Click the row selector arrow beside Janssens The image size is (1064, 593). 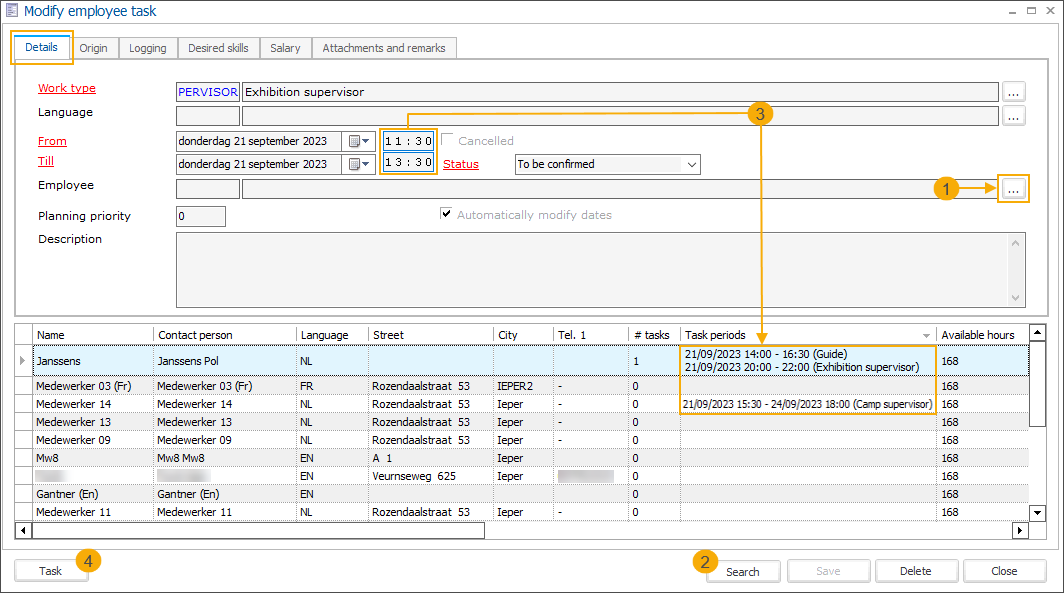tap(22, 358)
